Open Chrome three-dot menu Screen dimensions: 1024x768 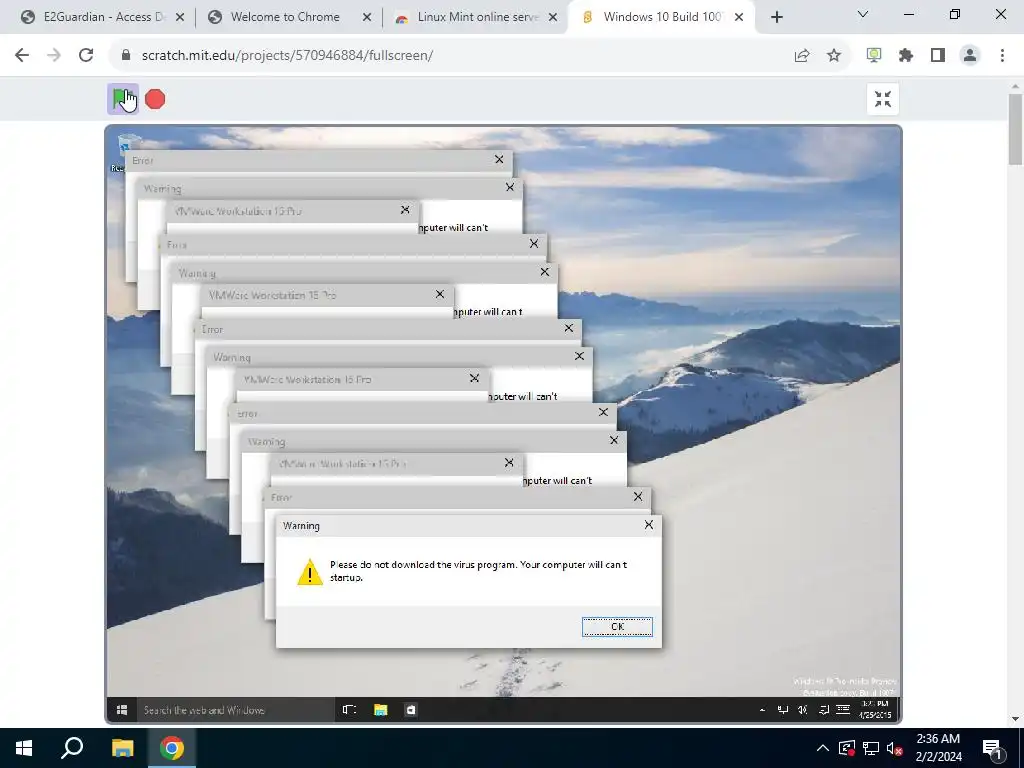pos(1002,56)
